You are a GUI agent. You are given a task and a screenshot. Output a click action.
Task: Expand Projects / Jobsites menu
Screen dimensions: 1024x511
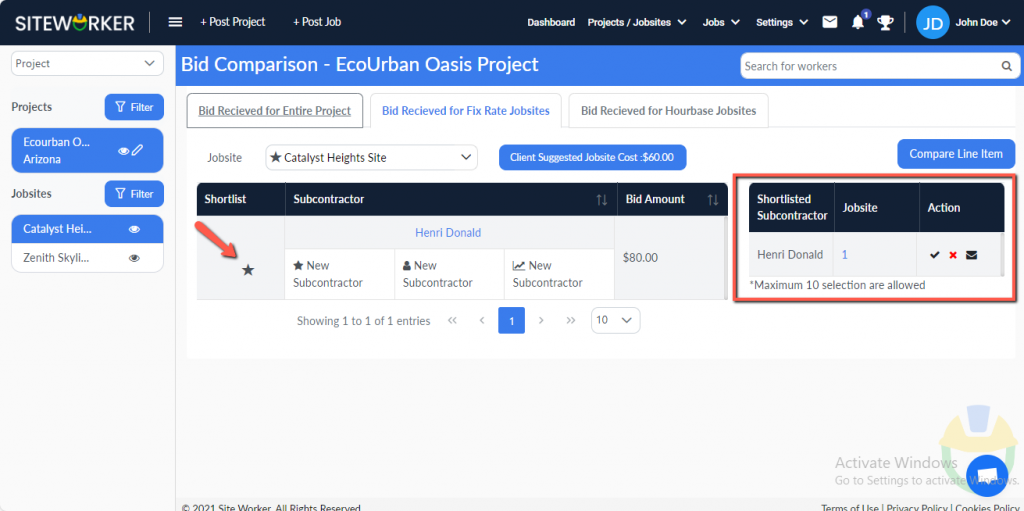coord(637,22)
